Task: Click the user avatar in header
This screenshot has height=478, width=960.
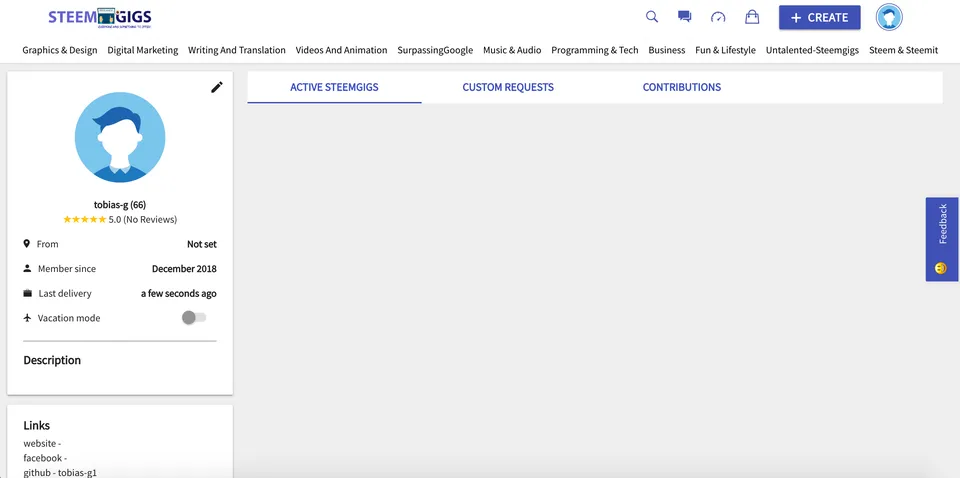Action: point(889,17)
